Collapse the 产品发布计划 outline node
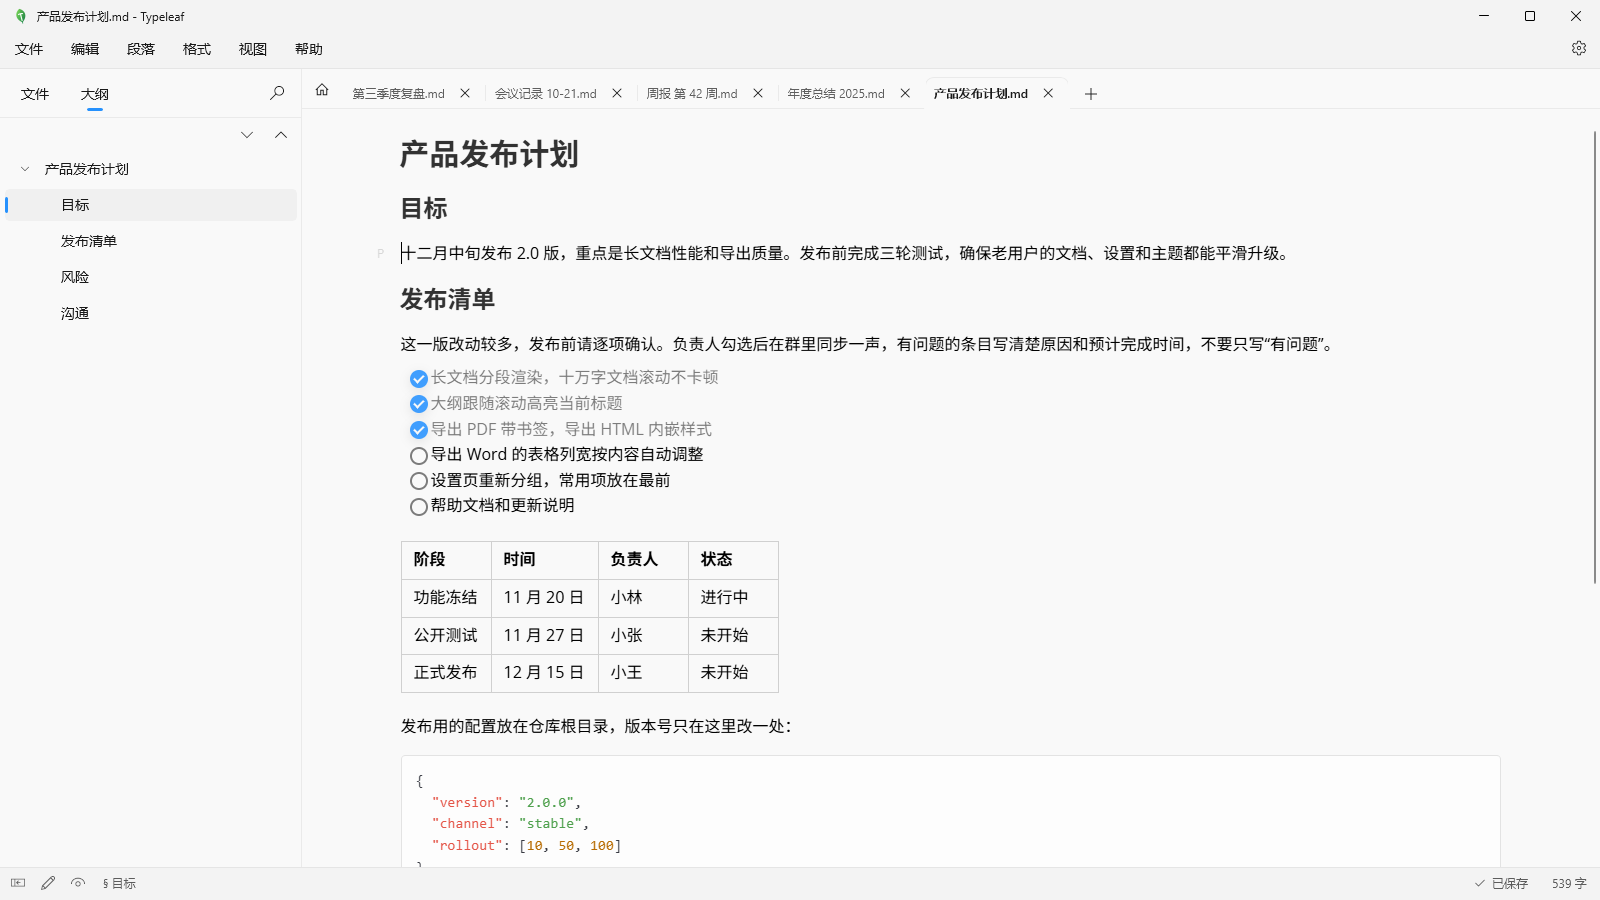 click(x=25, y=169)
